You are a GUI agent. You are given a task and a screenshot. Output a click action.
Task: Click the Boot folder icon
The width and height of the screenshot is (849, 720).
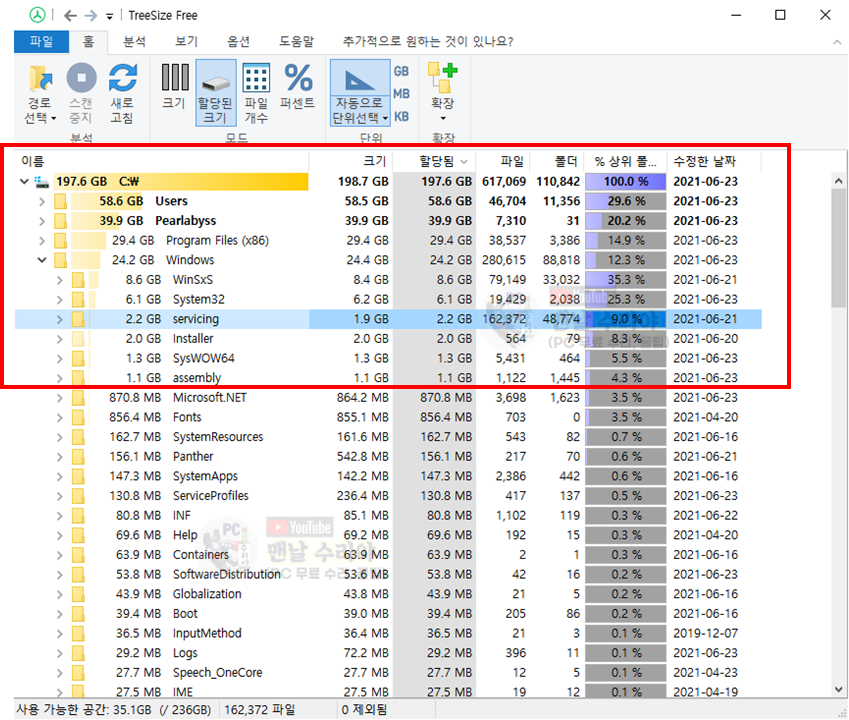click(79, 614)
